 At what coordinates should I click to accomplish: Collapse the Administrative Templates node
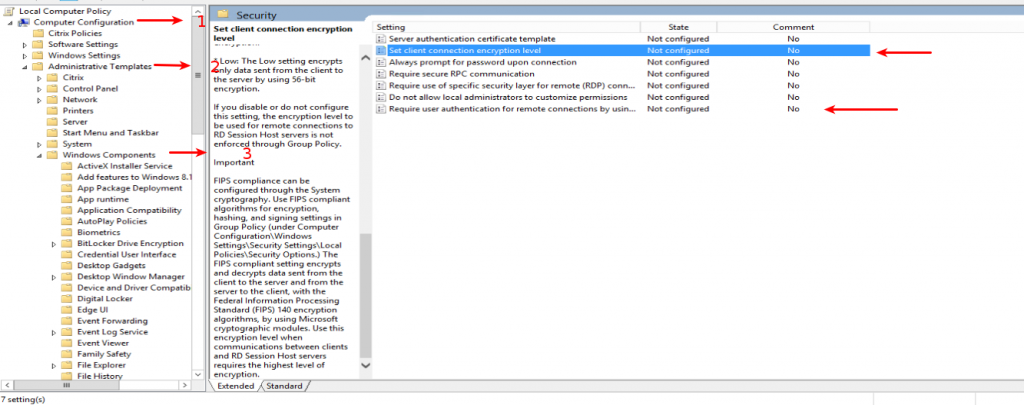pos(25,67)
